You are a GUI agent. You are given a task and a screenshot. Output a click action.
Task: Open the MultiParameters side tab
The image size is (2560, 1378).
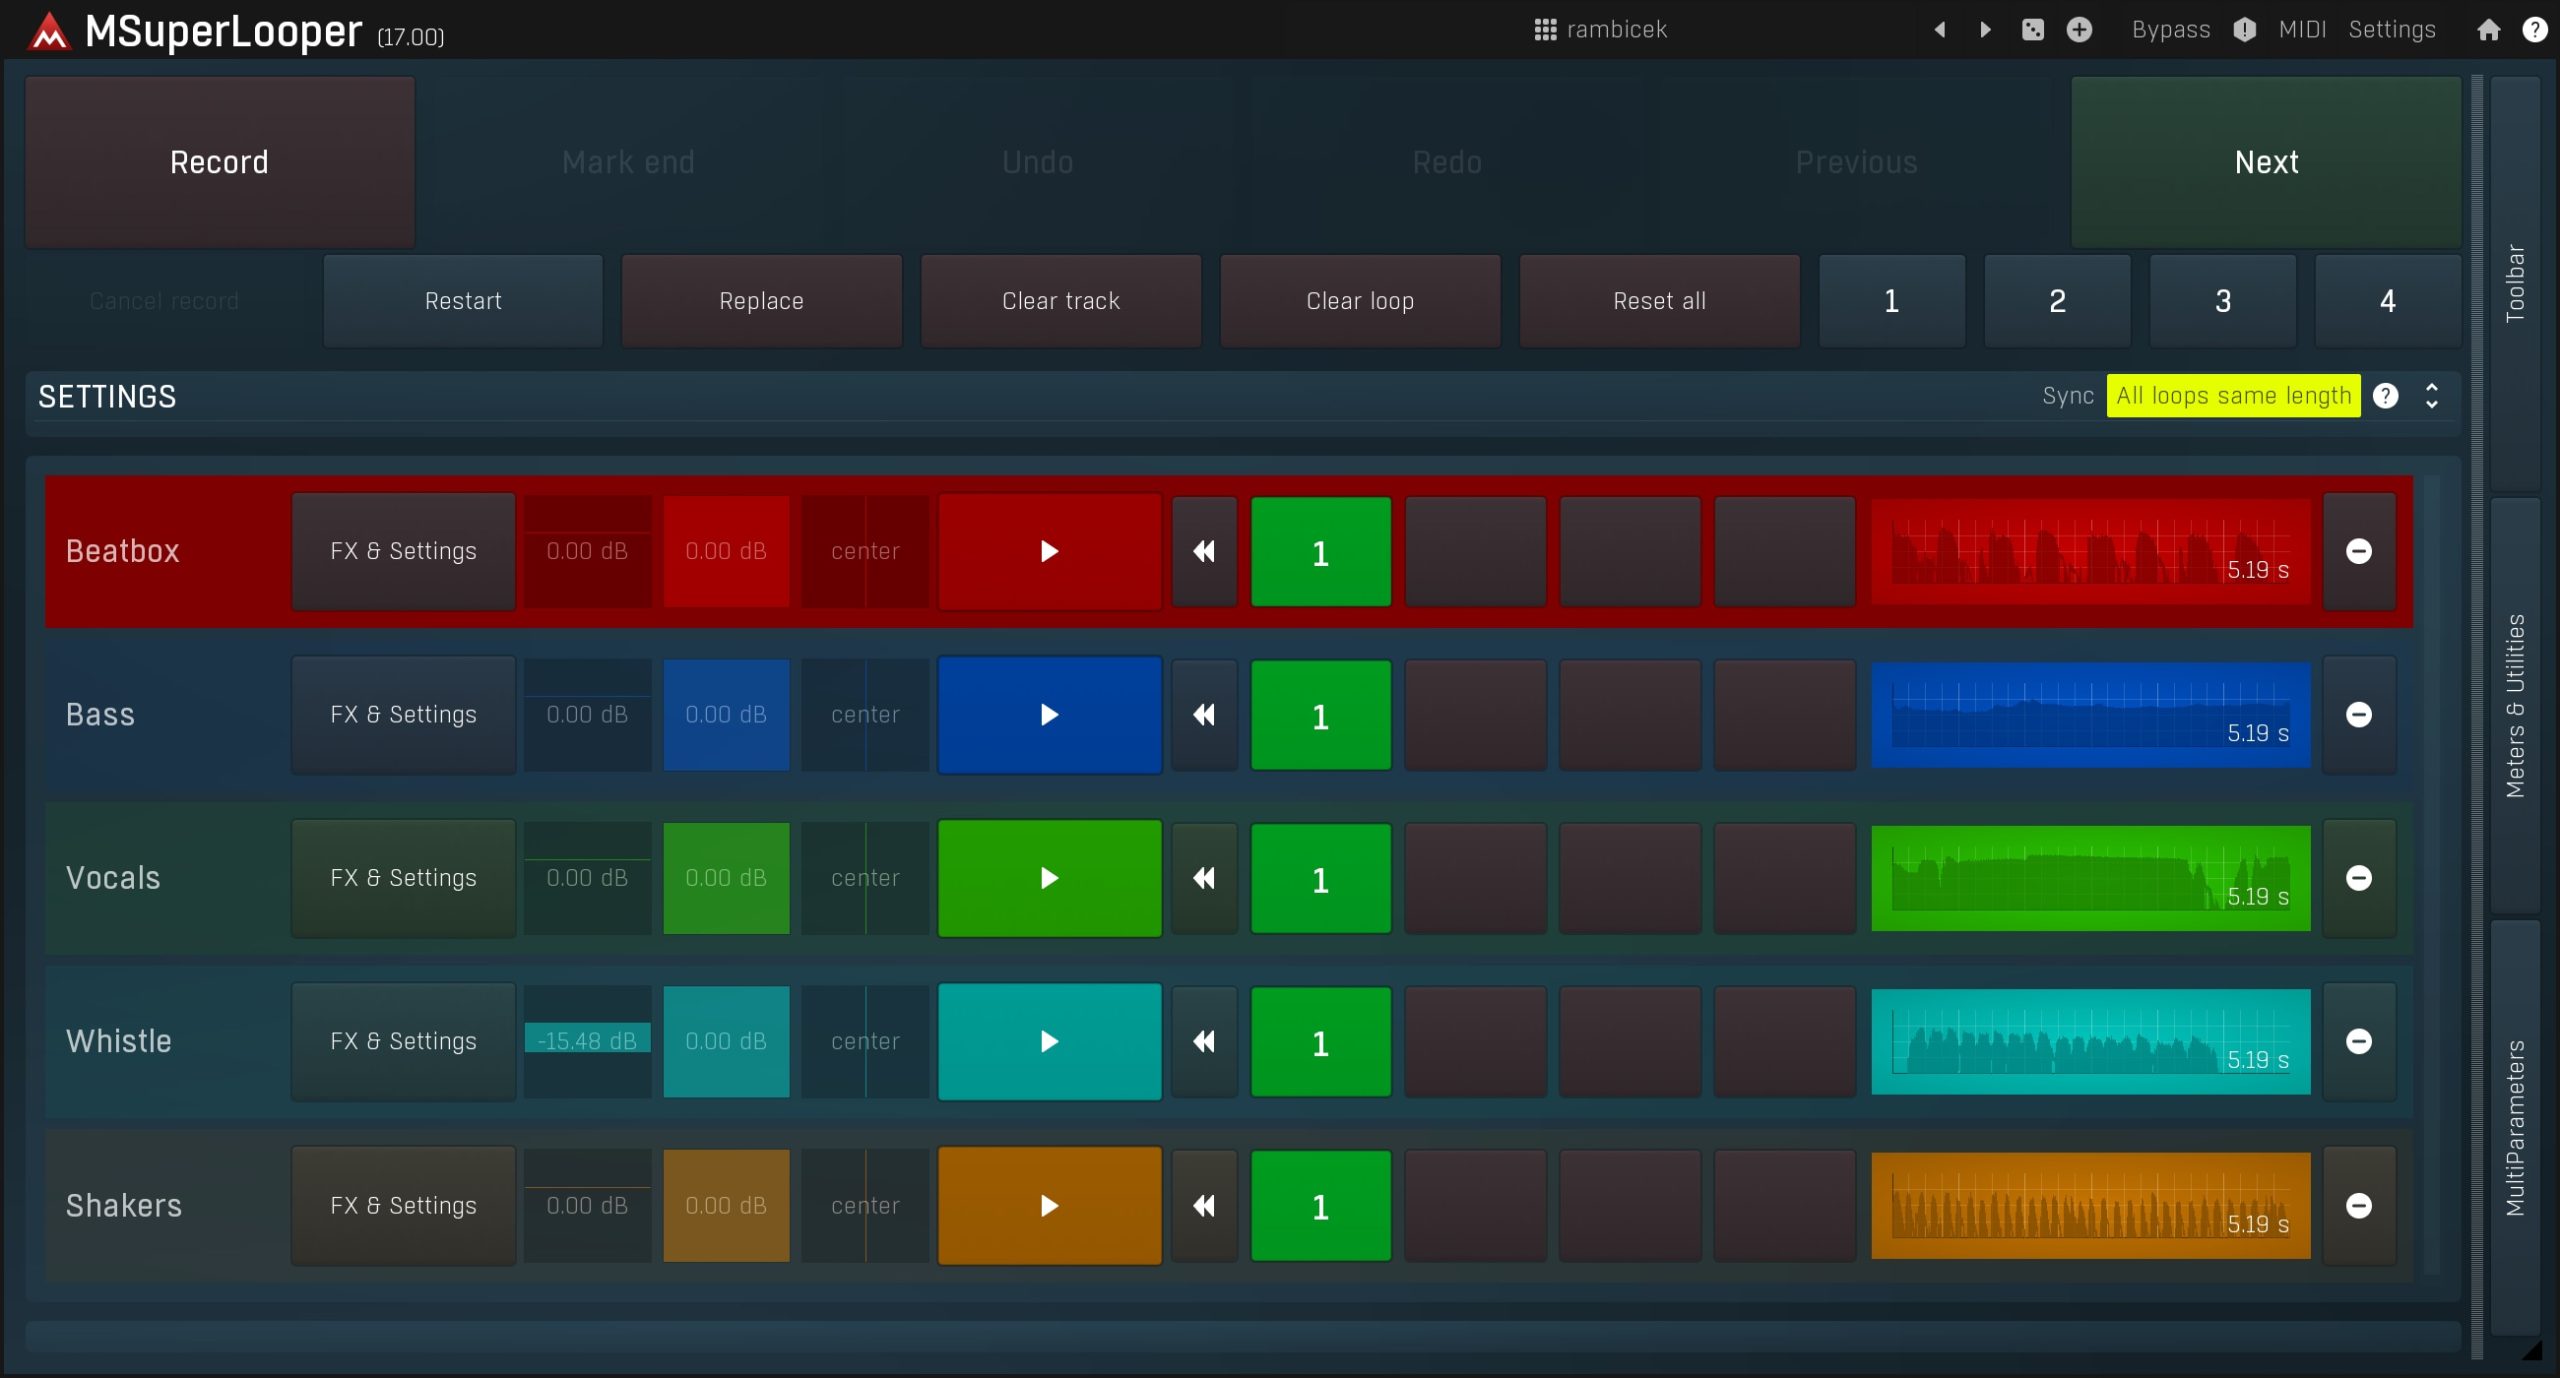point(2515,1127)
